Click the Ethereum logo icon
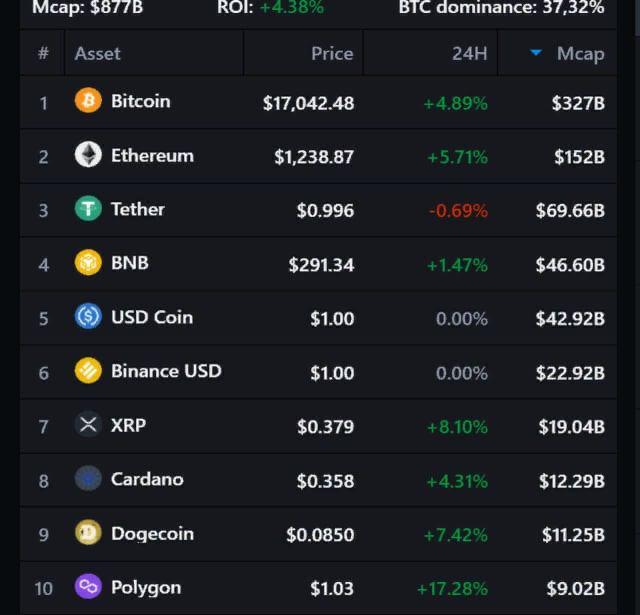Viewport: 640px width, 615px height. click(88, 155)
